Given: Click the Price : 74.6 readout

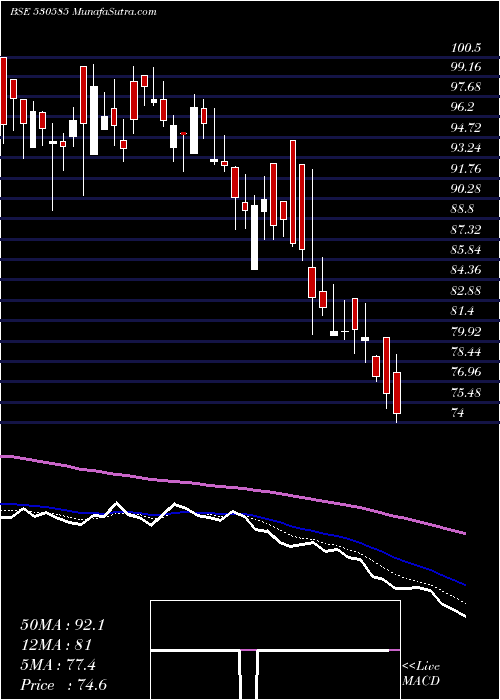Looking at the screenshot, I should pos(63,686).
